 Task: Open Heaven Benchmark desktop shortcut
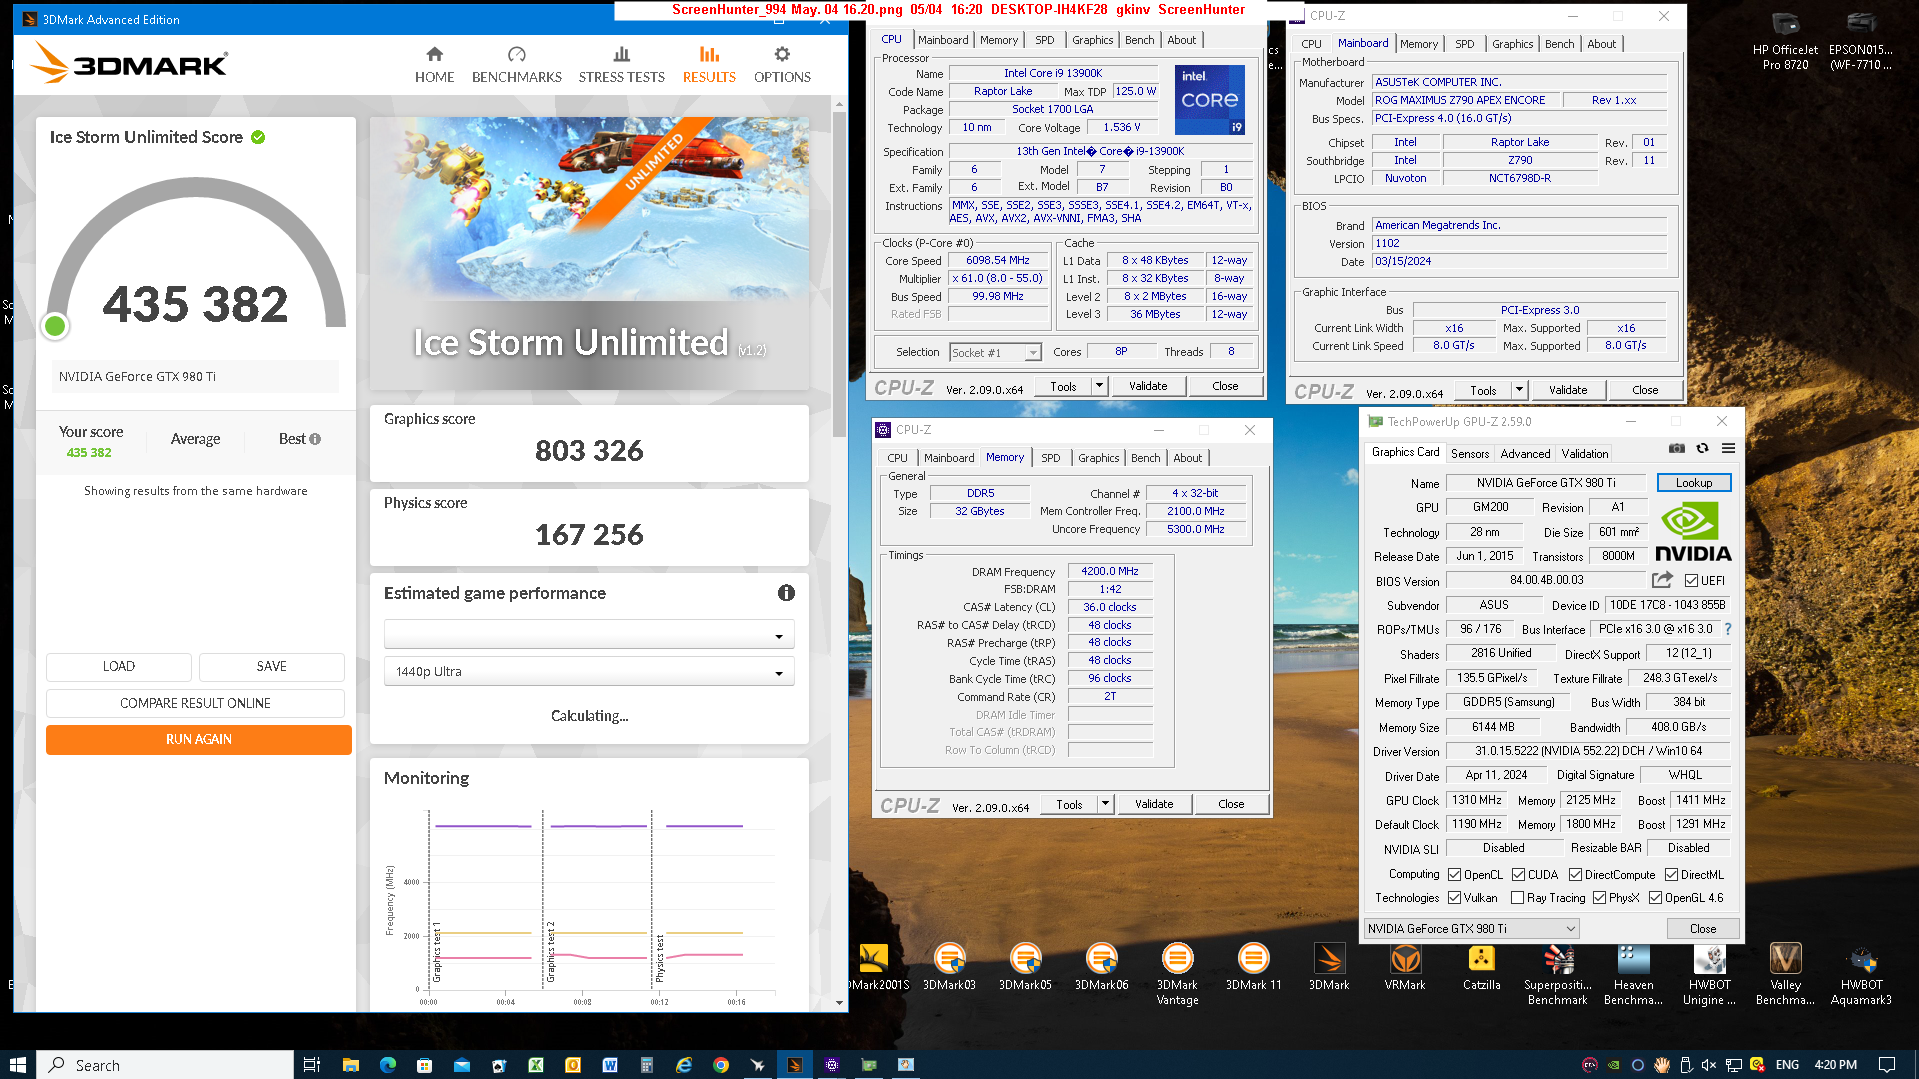(1633, 975)
